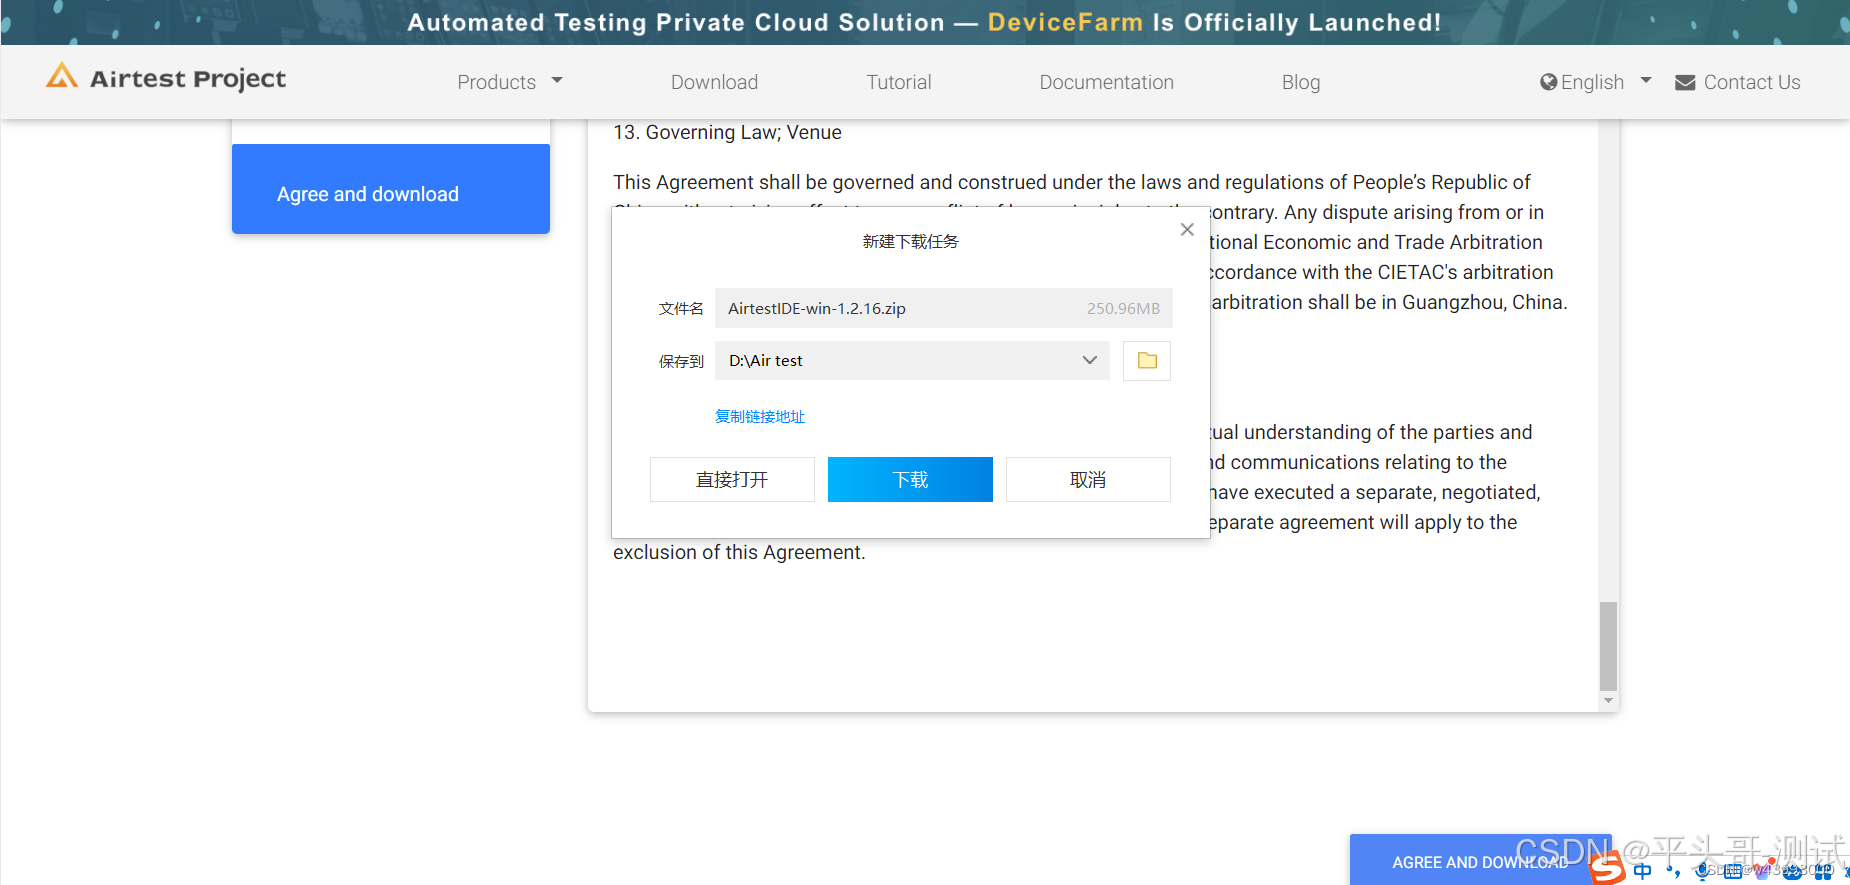This screenshot has width=1850, height=885.
Task: Cancel the download with 取消 button
Action: (x=1088, y=479)
